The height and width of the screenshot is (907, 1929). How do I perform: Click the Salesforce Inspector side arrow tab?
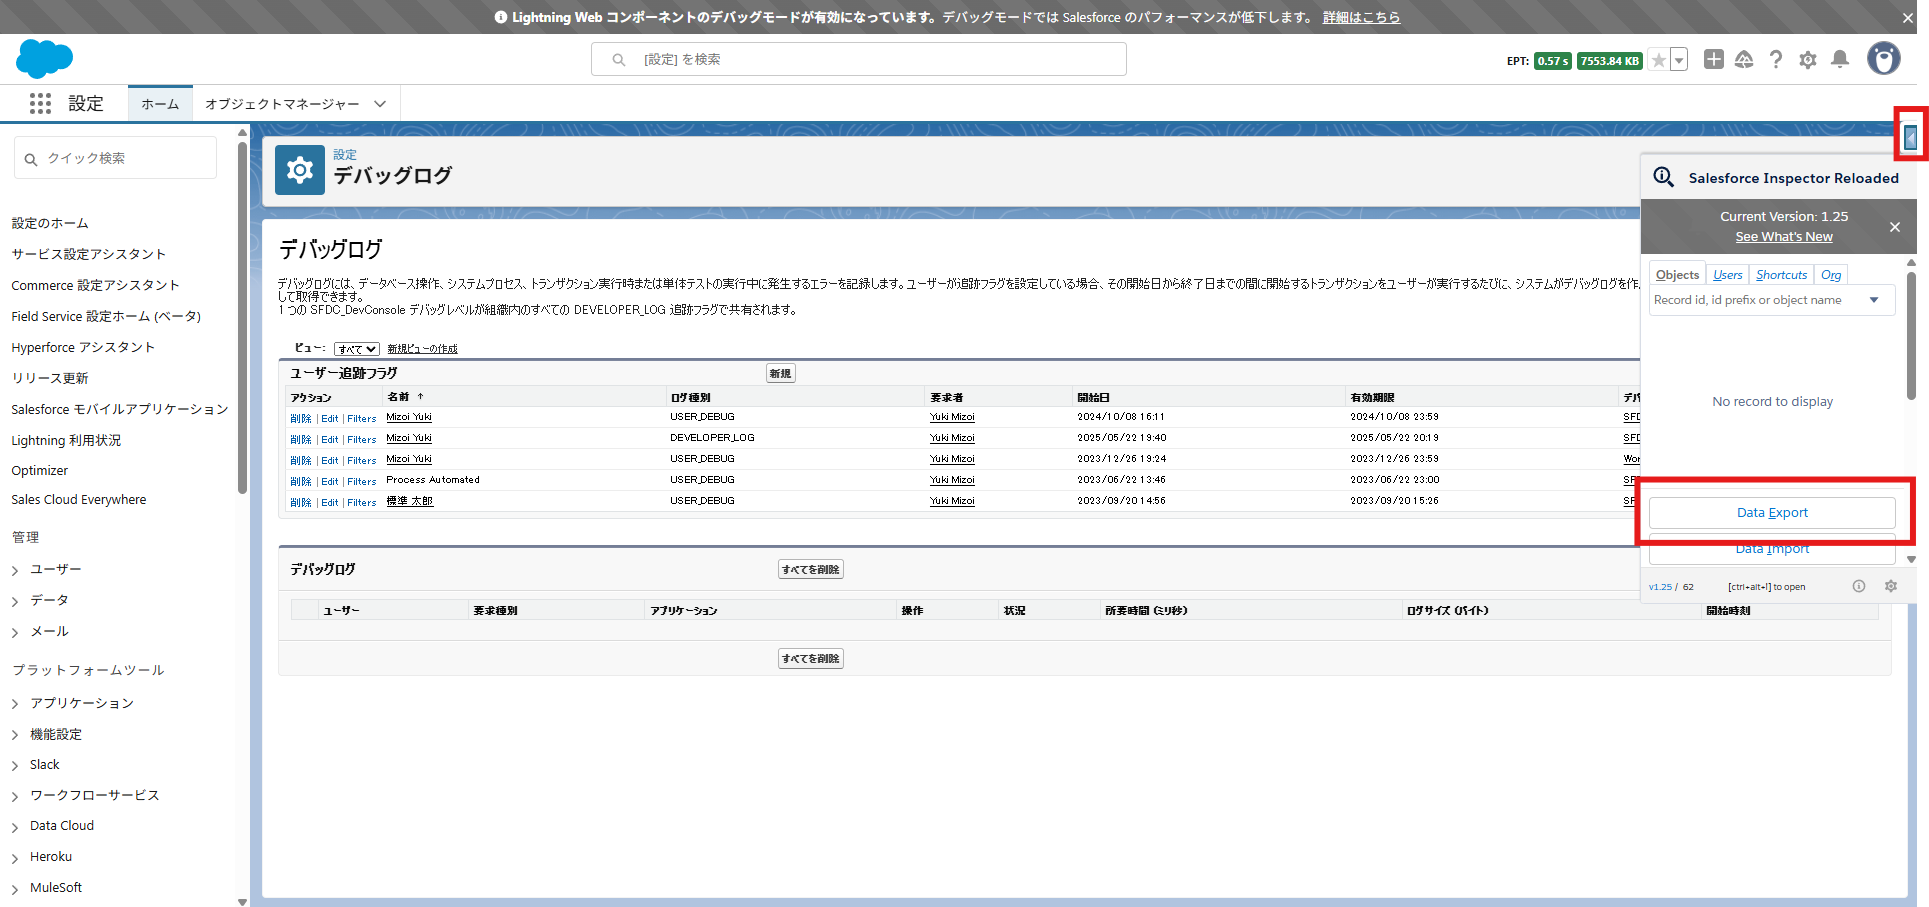pyautogui.click(x=1911, y=138)
